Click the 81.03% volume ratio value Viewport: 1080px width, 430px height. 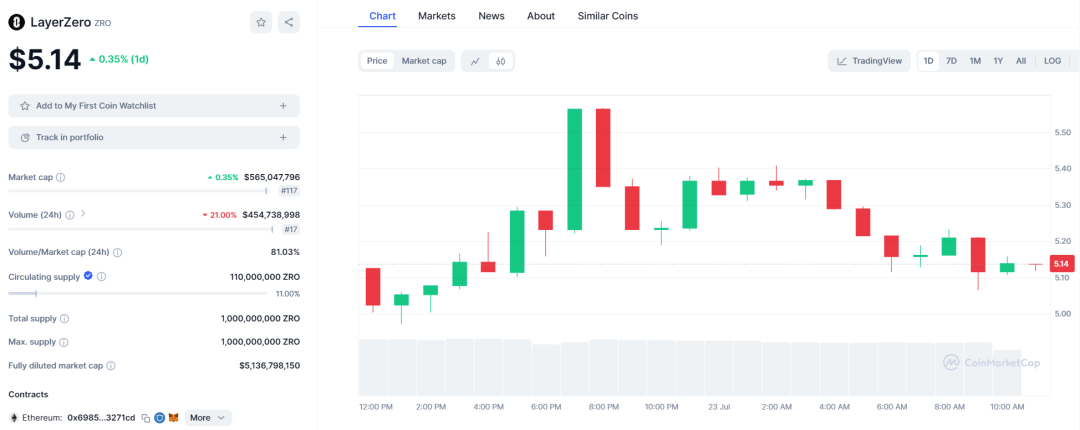pyautogui.click(x=285, y=252)
